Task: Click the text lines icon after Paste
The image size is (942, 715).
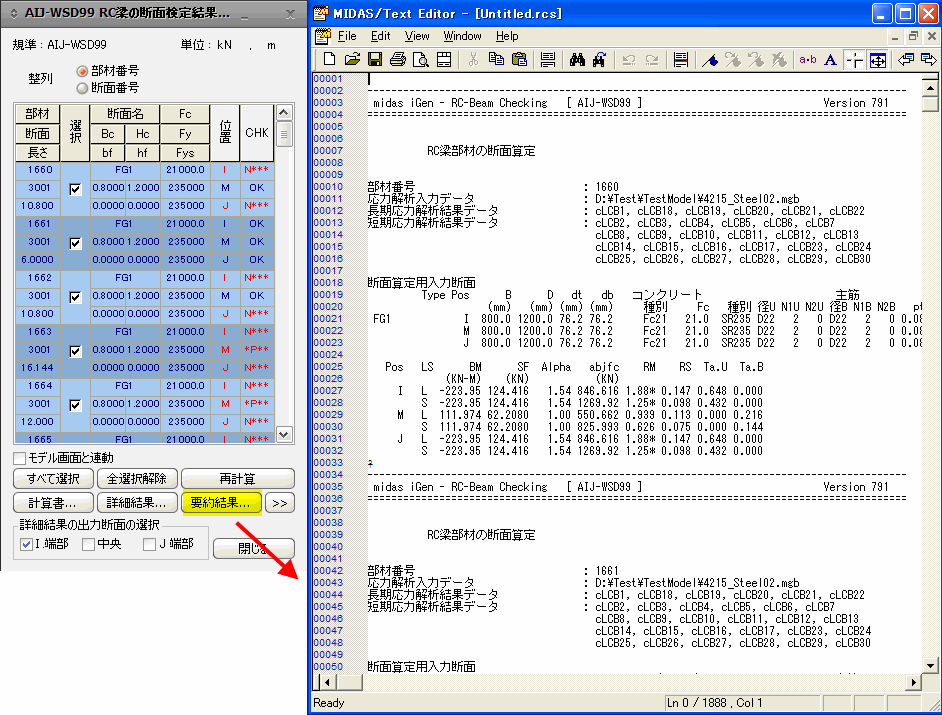Action: coord(548,59)
